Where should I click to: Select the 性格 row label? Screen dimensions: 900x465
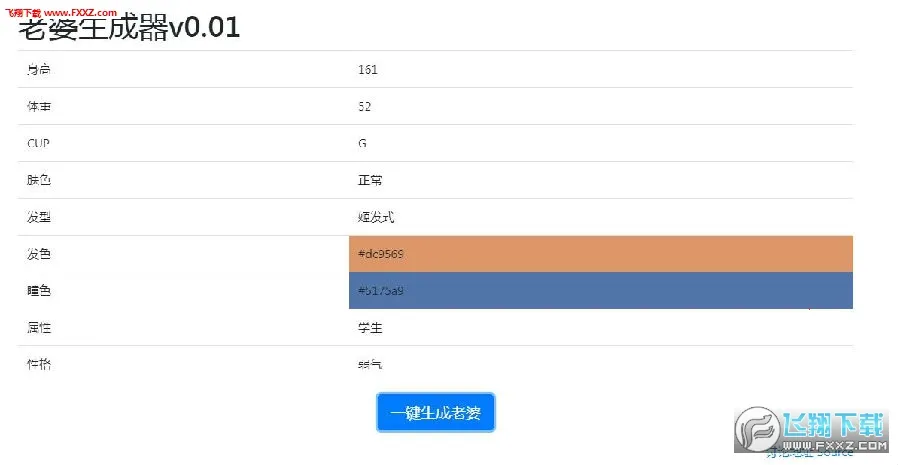click(x=39, y=364)
